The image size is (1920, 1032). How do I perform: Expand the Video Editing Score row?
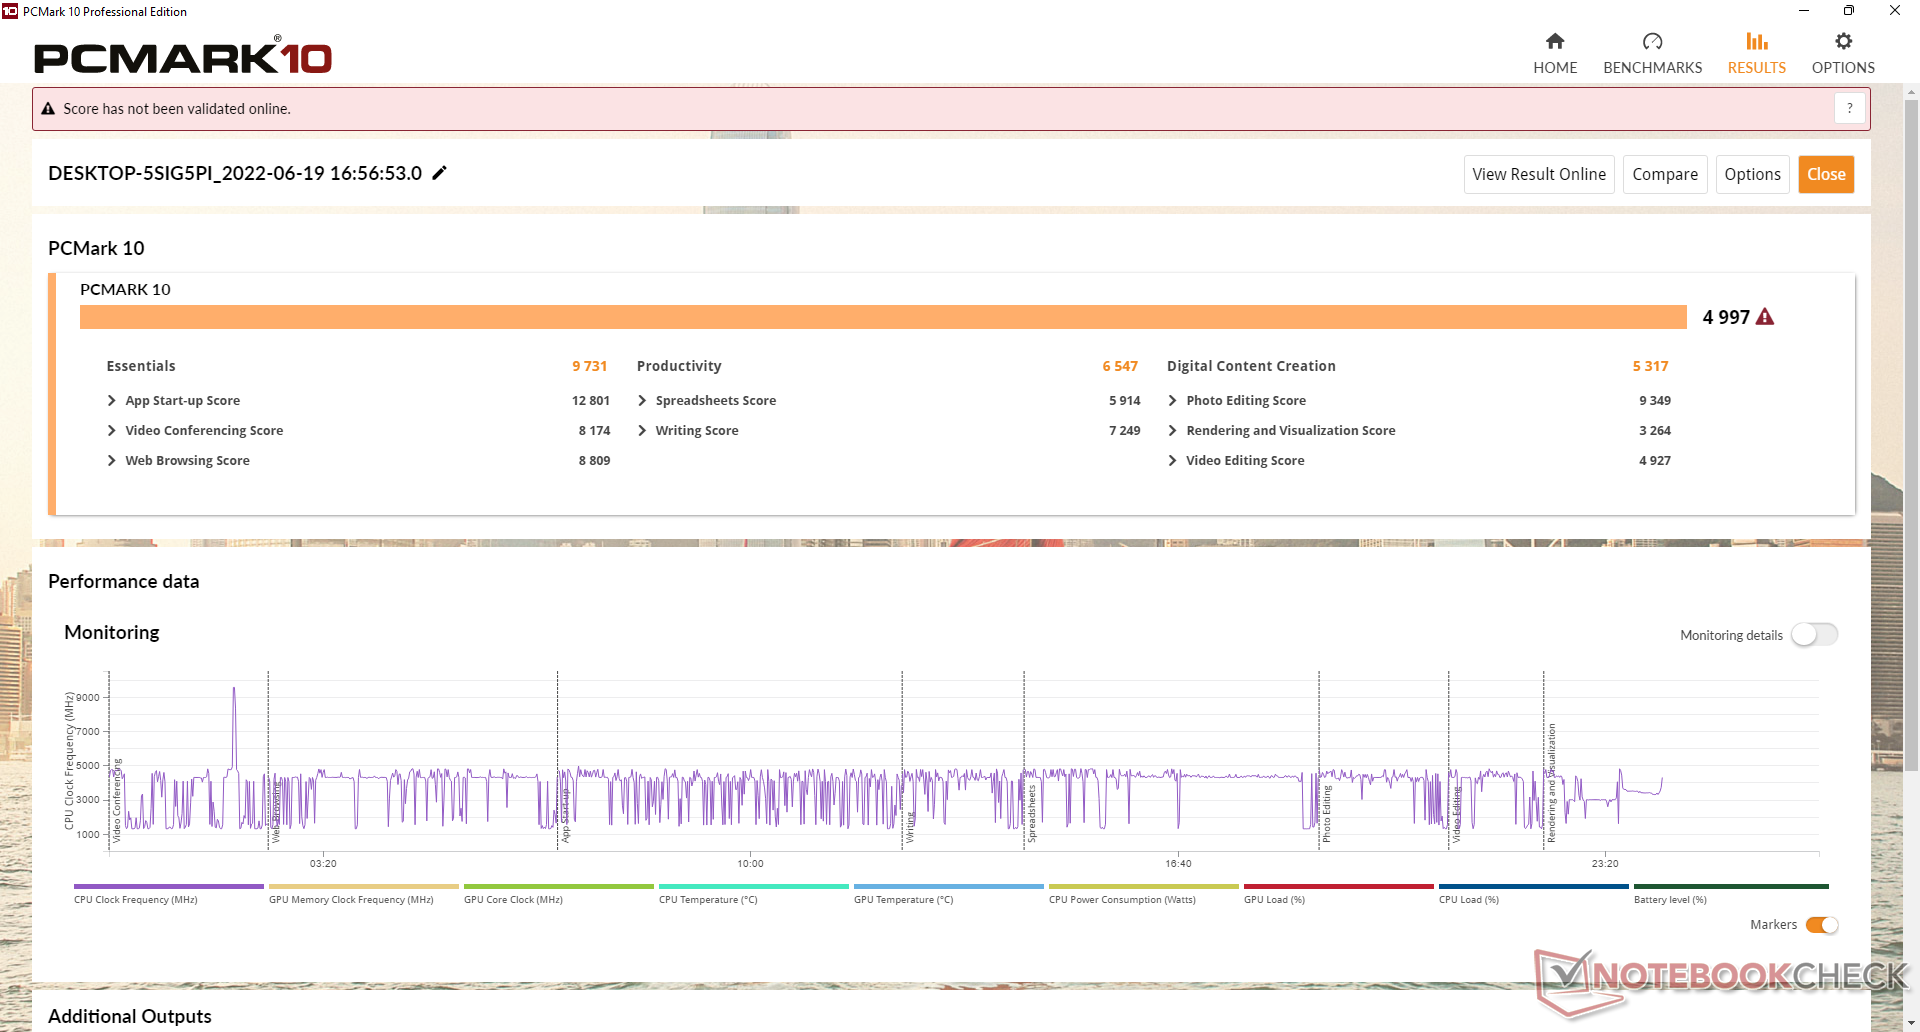pyautogui.click(x=1172, y=461)
